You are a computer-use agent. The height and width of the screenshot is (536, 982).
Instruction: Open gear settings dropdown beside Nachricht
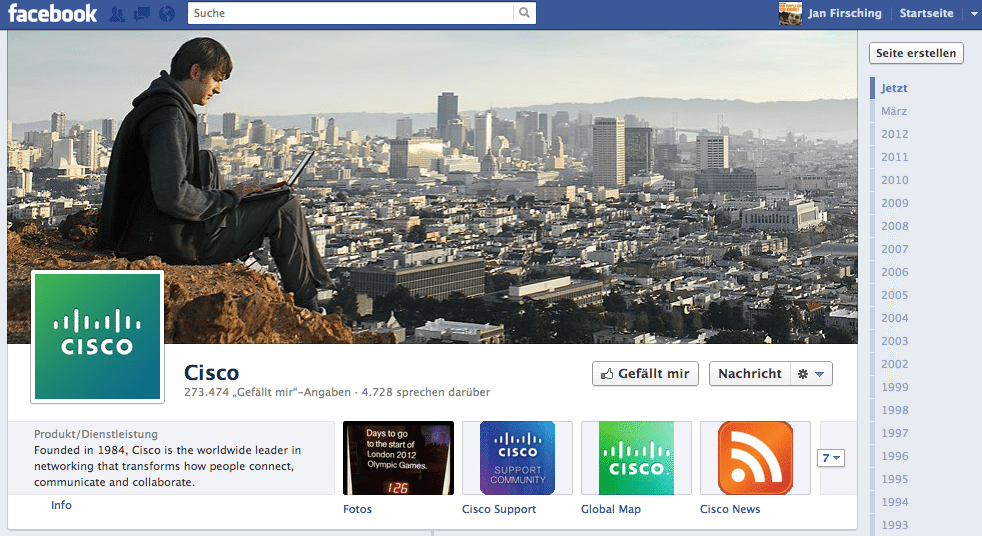tap(811, 374)
